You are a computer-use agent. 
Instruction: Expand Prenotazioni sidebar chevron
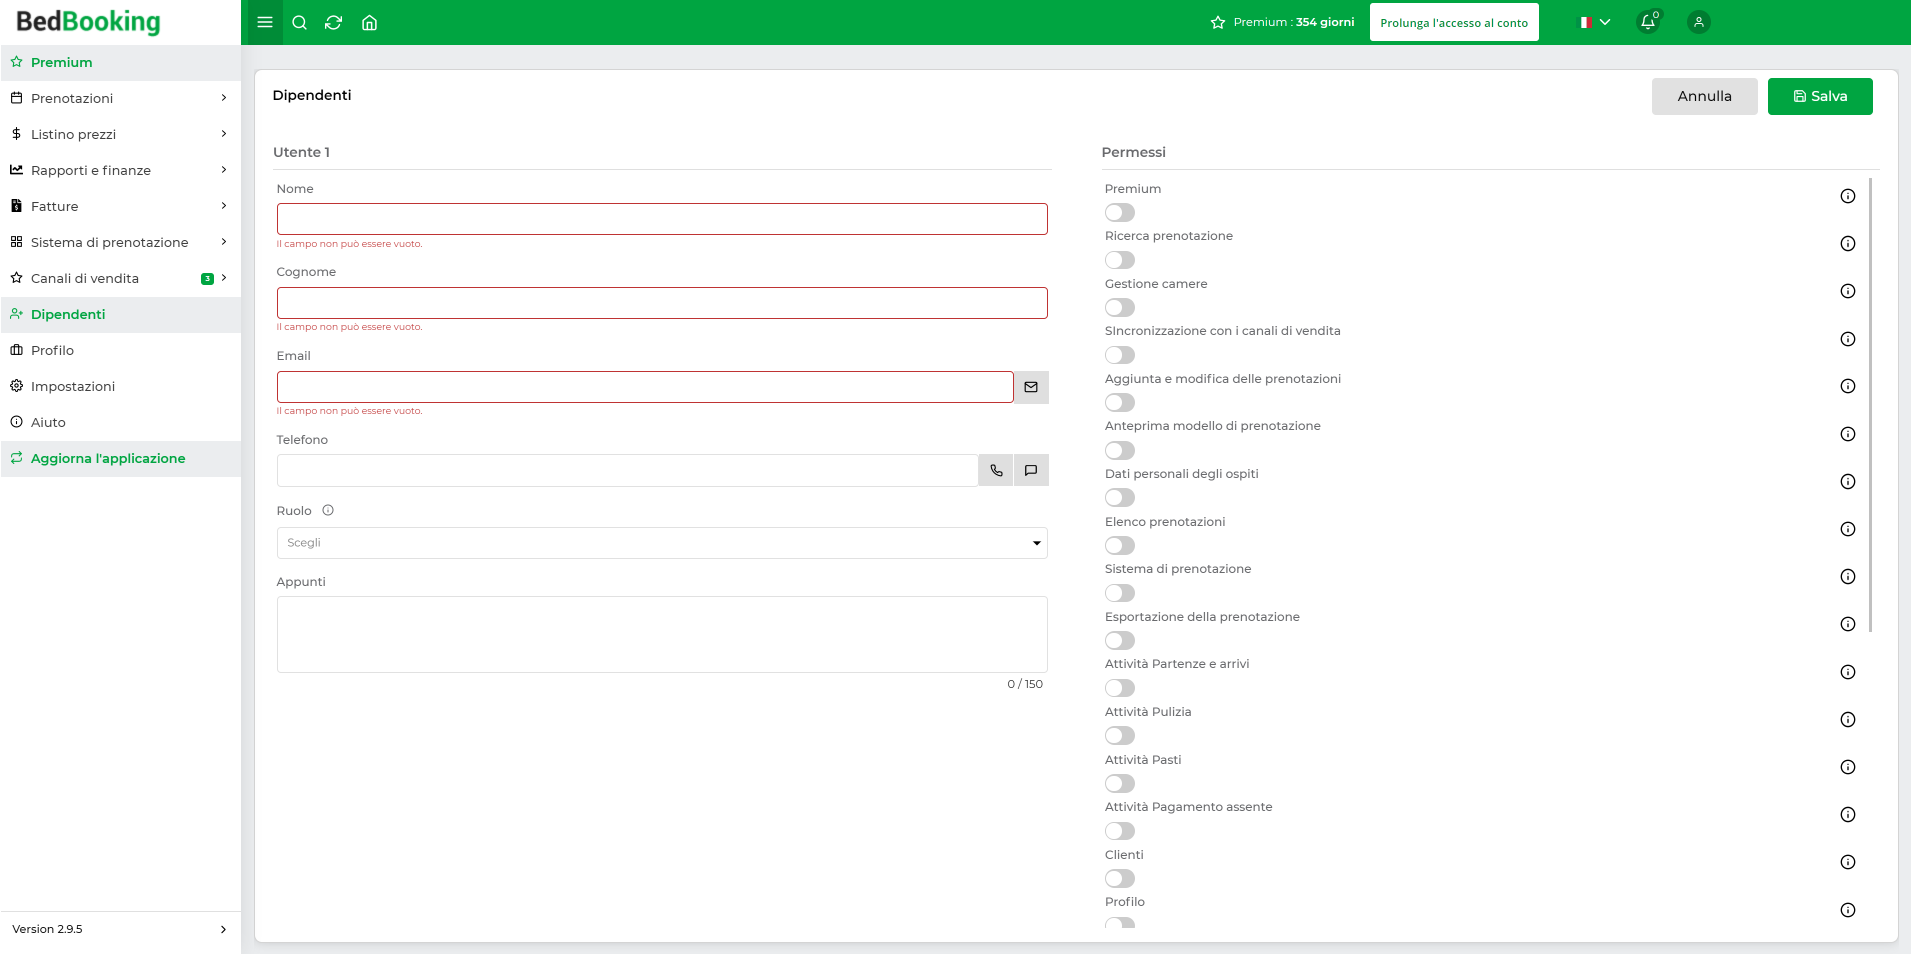click(224, 98)
